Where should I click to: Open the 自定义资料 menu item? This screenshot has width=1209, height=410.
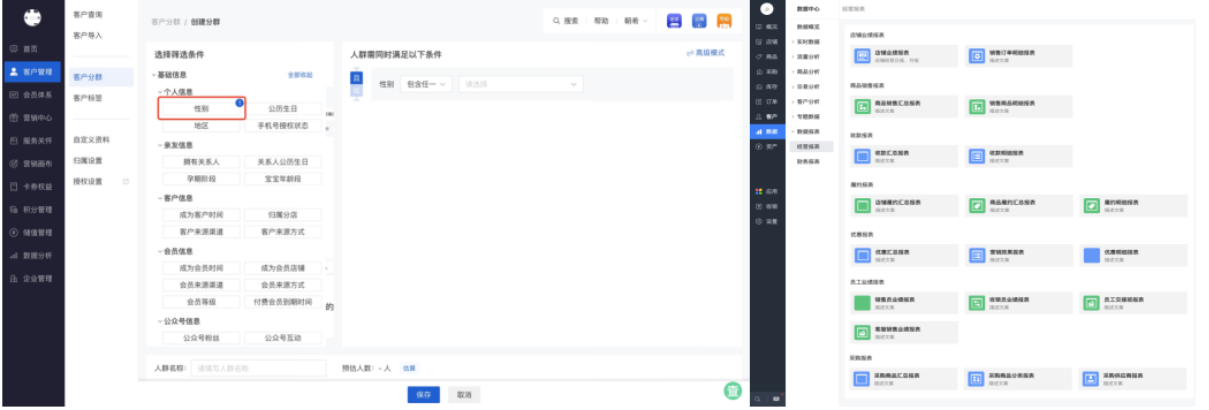(x=92, y=140)
